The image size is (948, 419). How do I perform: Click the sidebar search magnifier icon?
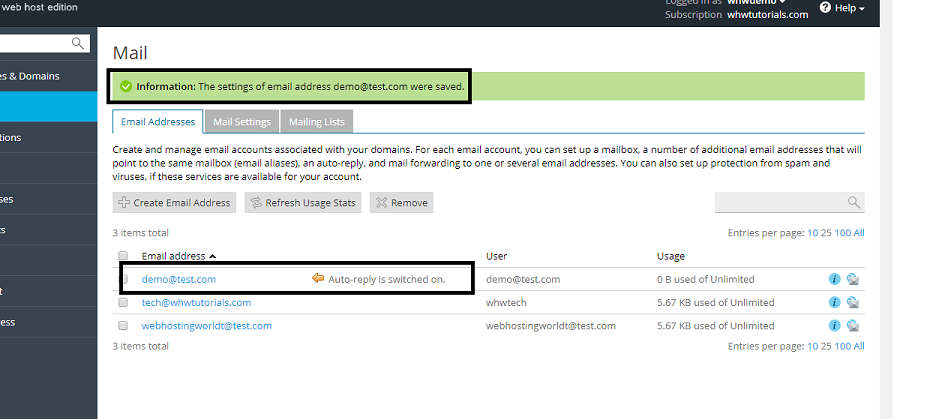pos(78,43)
